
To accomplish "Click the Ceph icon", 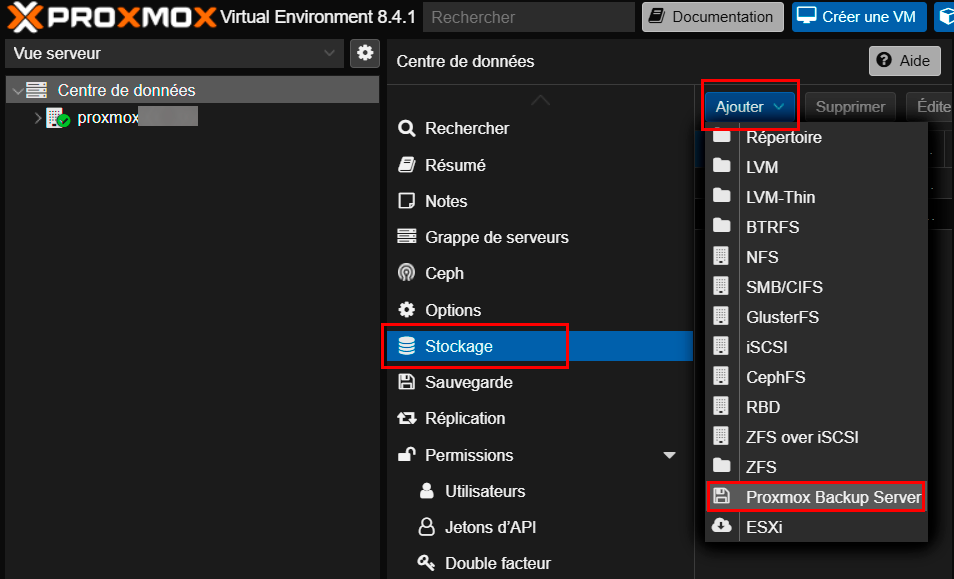I will 406,272.
